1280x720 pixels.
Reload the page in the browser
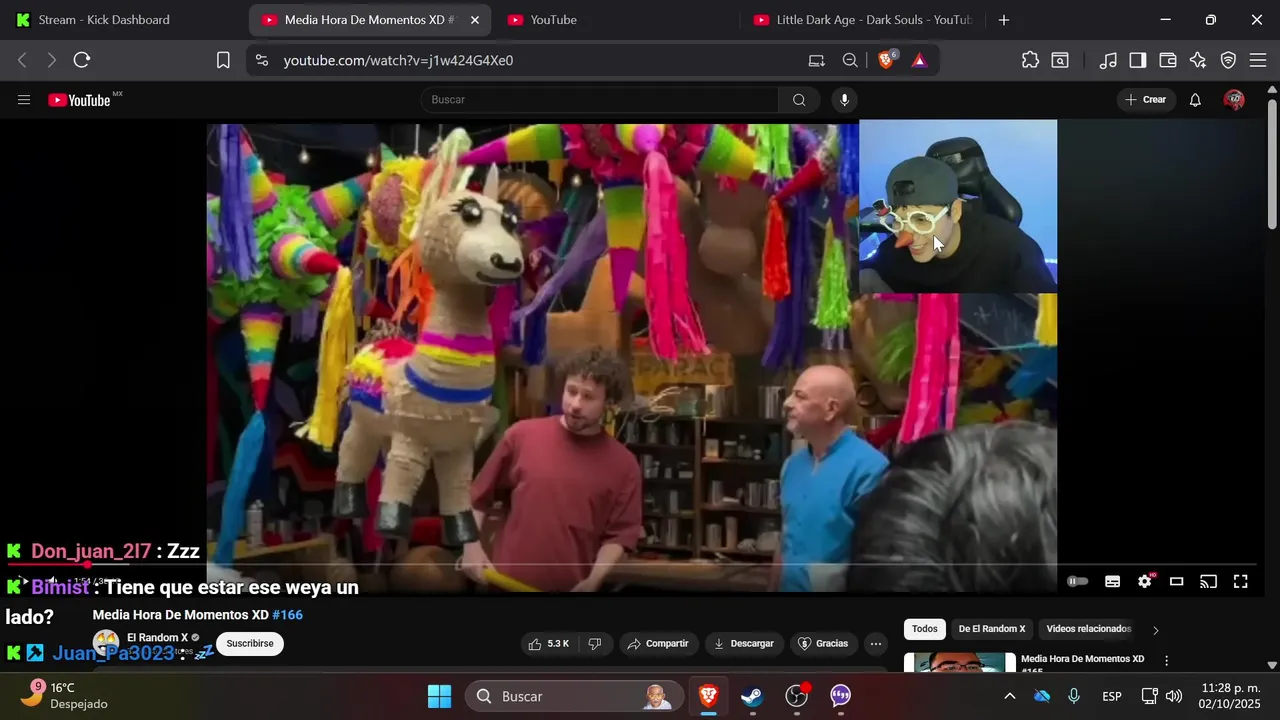coord(82,60)
